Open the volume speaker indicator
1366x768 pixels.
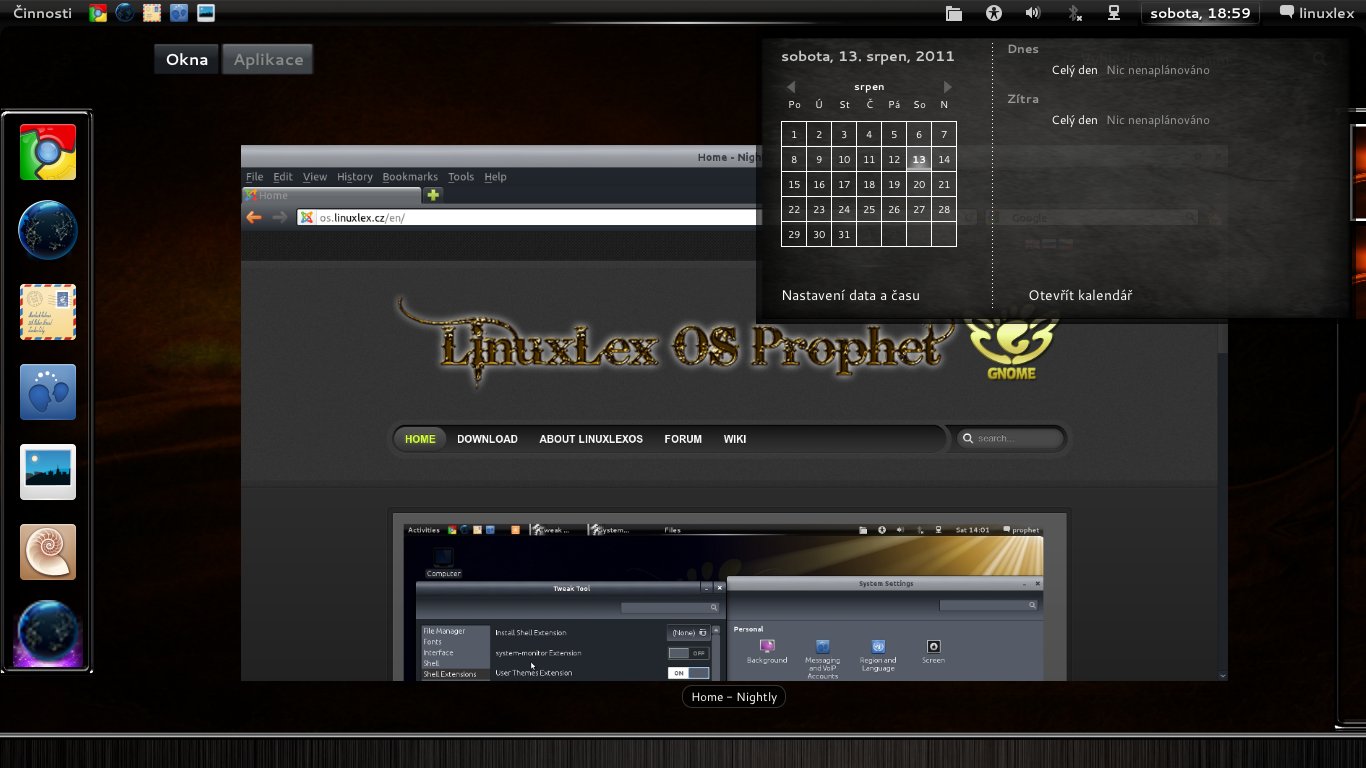tap(1033, 13)
